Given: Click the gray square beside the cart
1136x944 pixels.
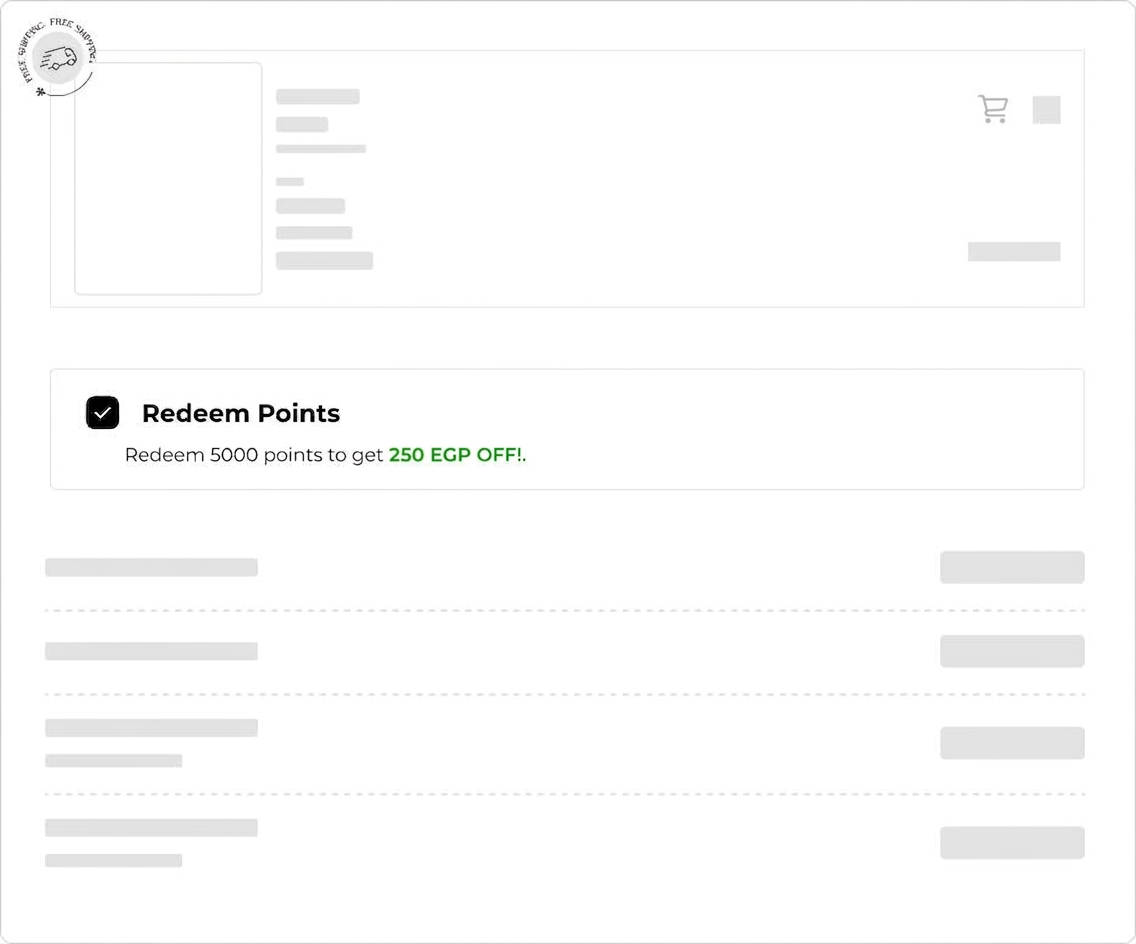Looking at the screenshot, I should [1046, 110].
